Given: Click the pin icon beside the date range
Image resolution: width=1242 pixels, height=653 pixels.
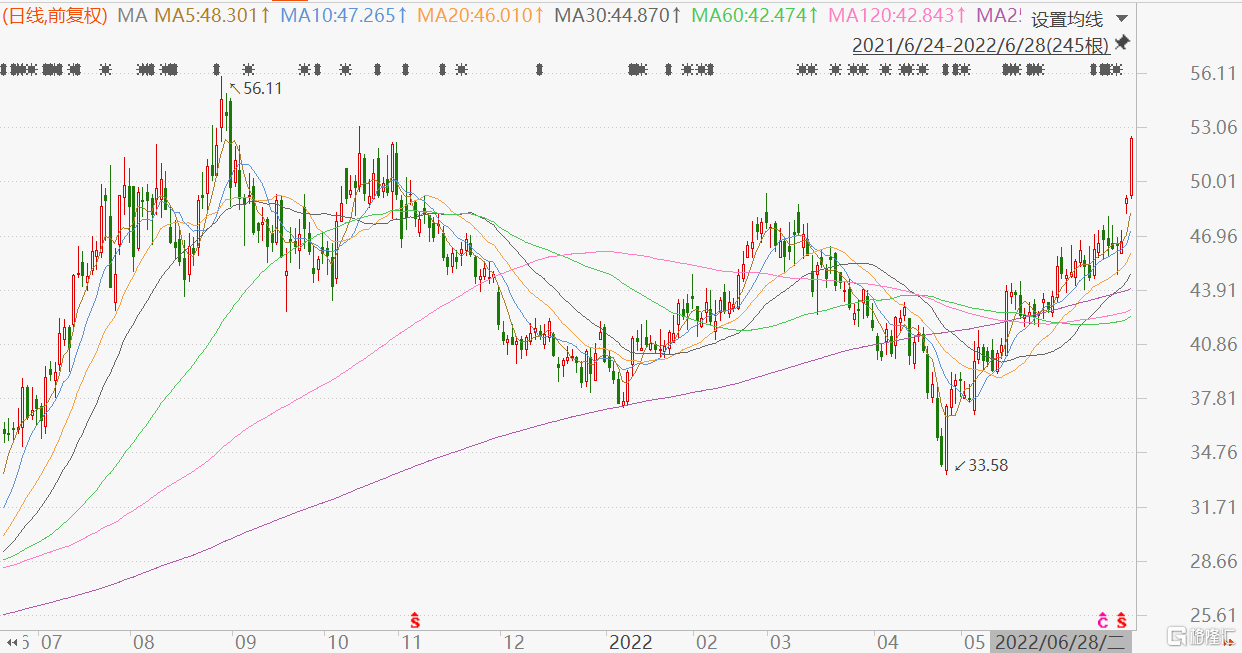Looking at the screenshot, I should point(1122,43).
